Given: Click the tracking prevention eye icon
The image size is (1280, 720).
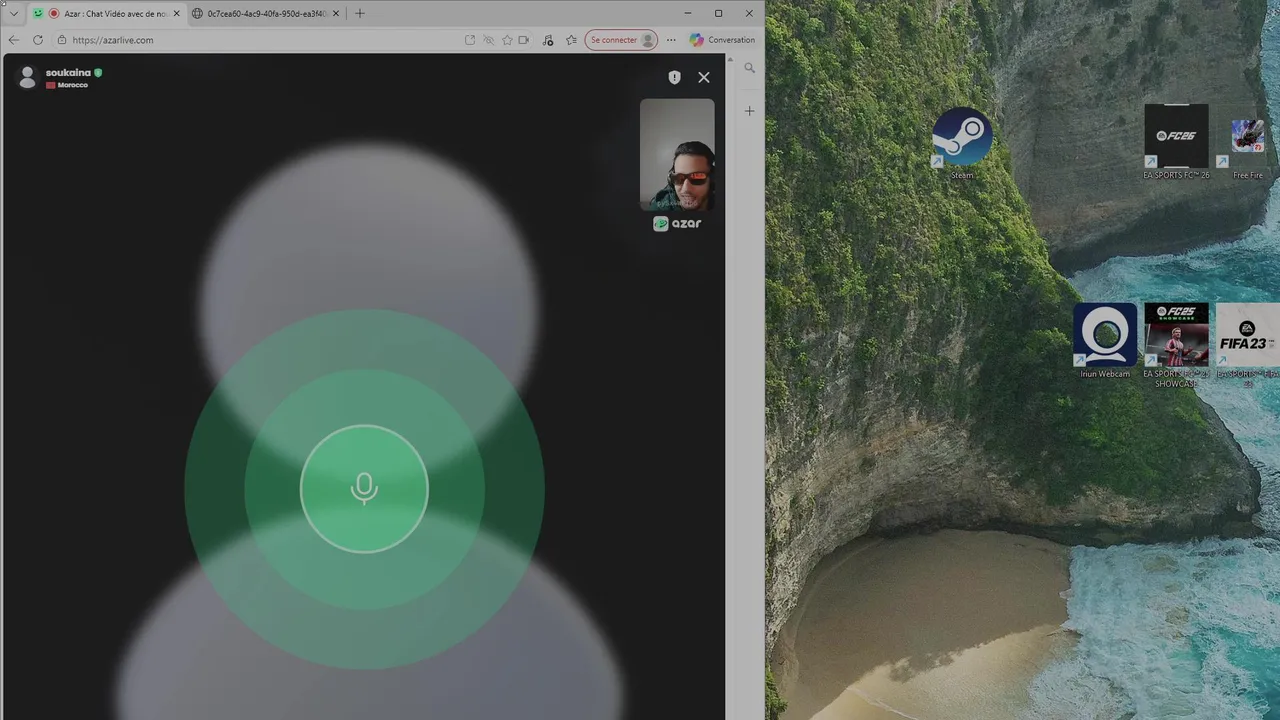Looking at the screenshot, I should click(x=488, y=40).
